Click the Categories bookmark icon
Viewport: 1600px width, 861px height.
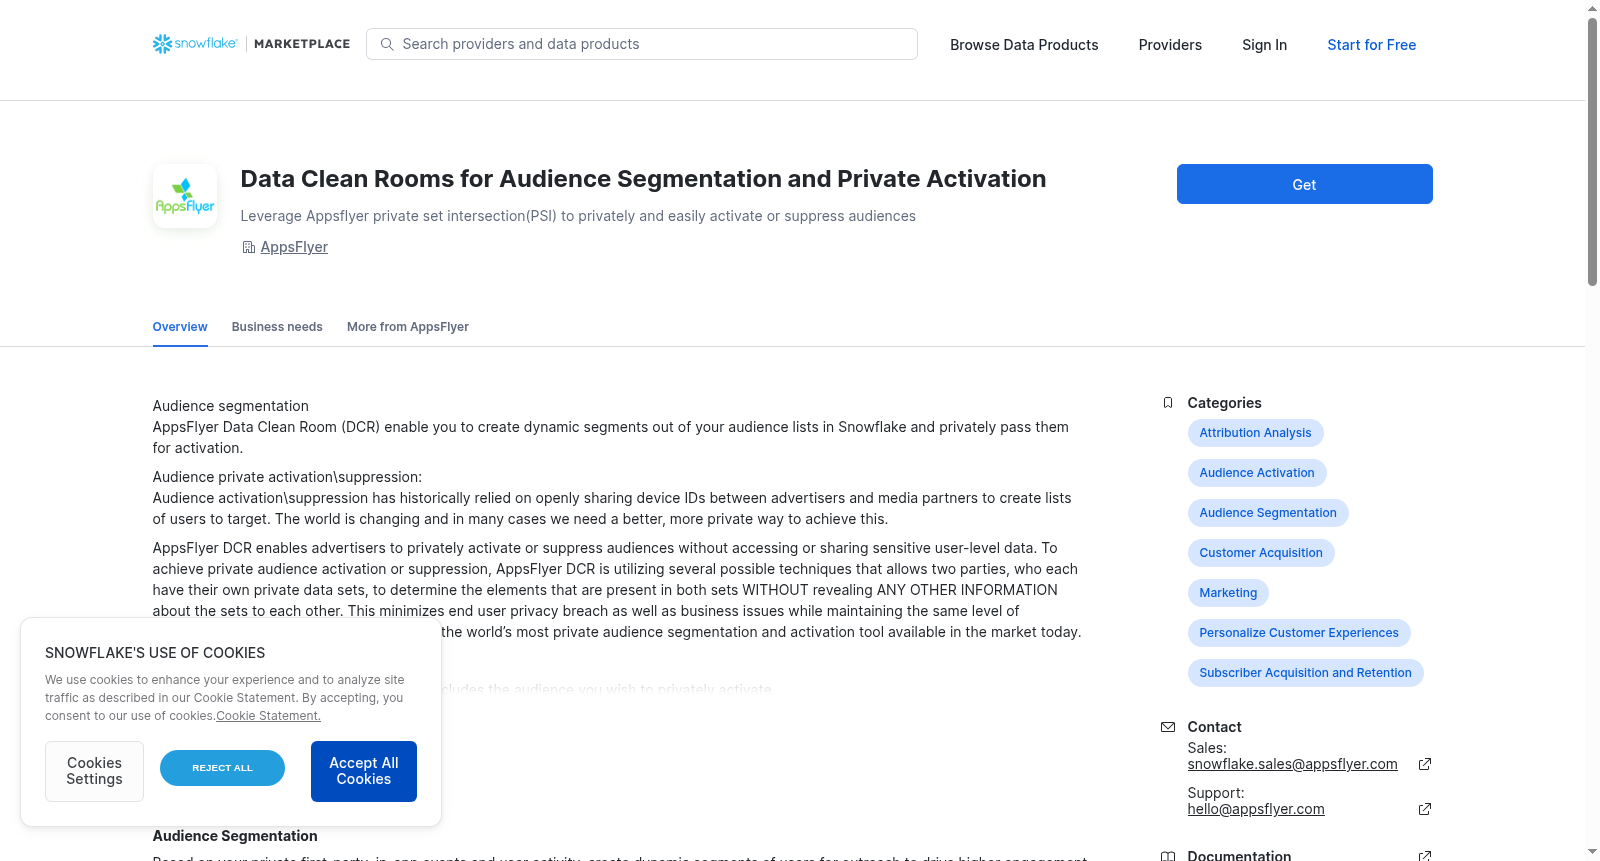[x=1168, y=403]
